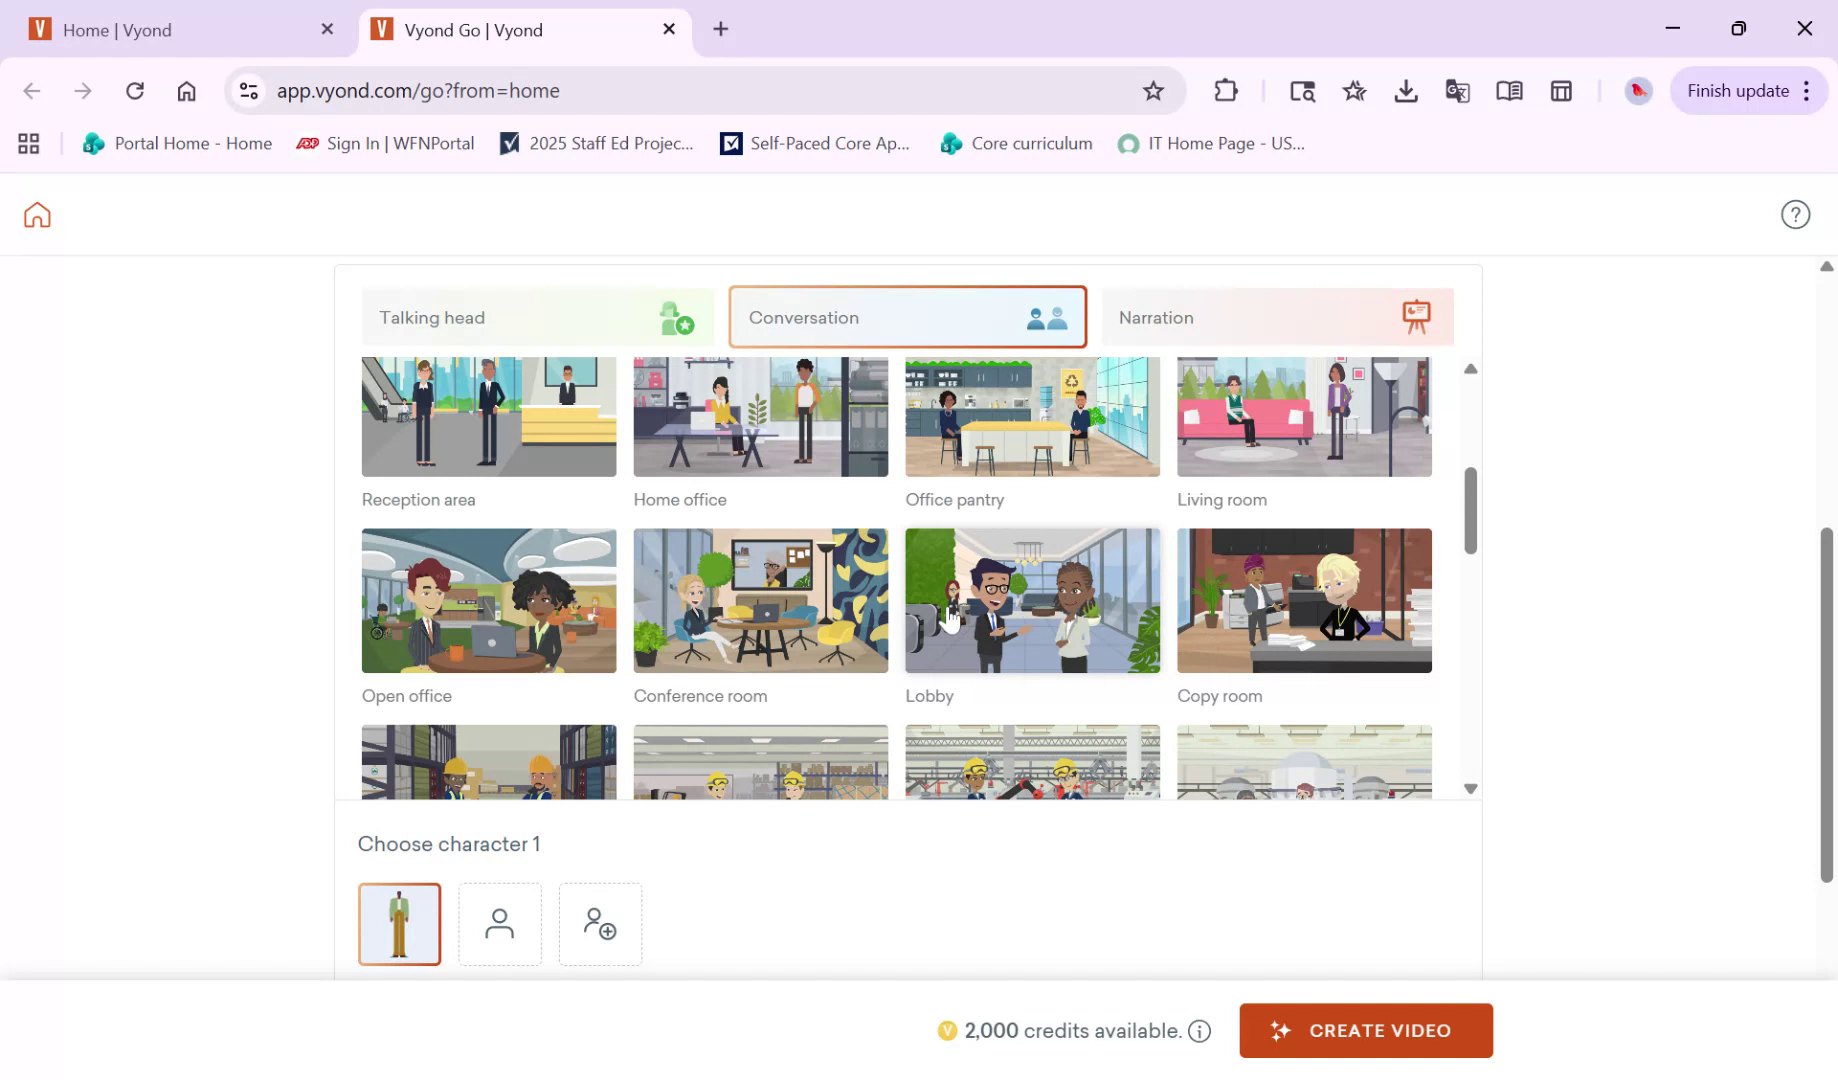The width and height of the screenshot is (1838, 1080).
Task: Open the Finish update options menu
Action: tap(1807, 90)
